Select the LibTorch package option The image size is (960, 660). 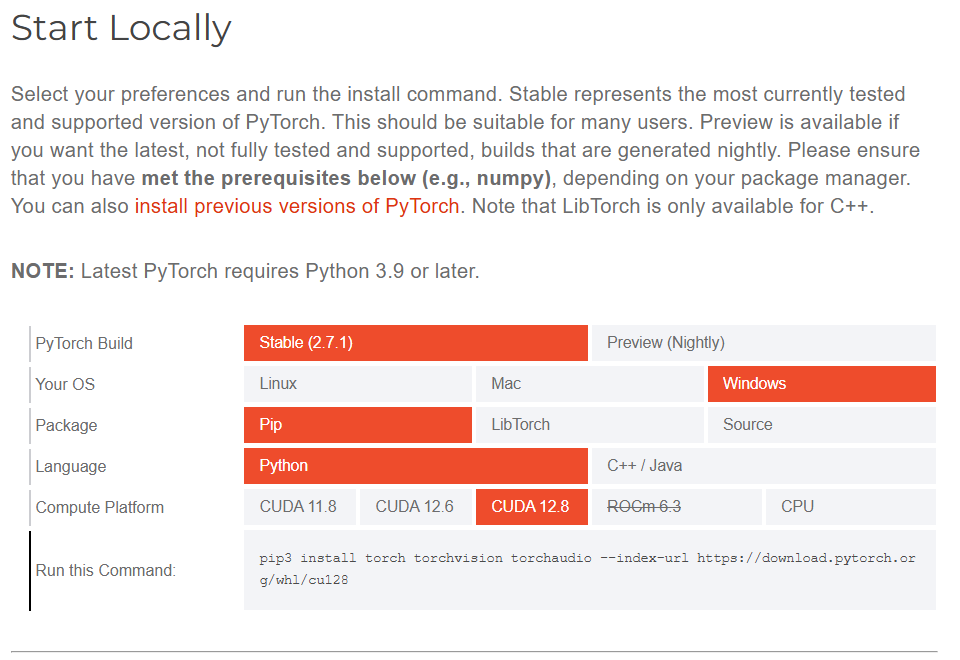coord(590,425)
